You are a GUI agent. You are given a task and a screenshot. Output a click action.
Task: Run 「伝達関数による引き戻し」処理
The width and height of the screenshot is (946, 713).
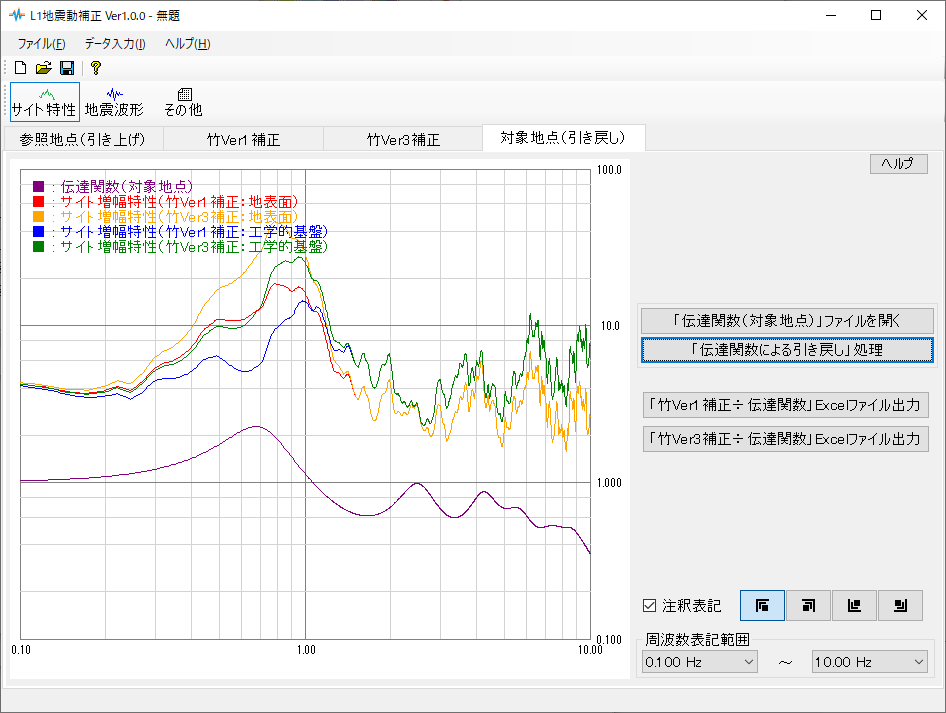tap(787, 350)
